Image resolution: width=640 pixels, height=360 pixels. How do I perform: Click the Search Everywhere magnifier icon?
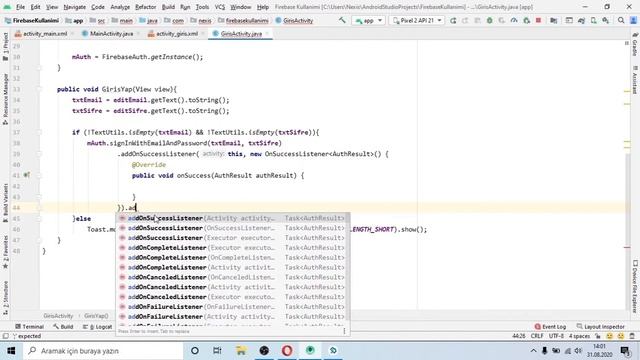coord(621,20)
